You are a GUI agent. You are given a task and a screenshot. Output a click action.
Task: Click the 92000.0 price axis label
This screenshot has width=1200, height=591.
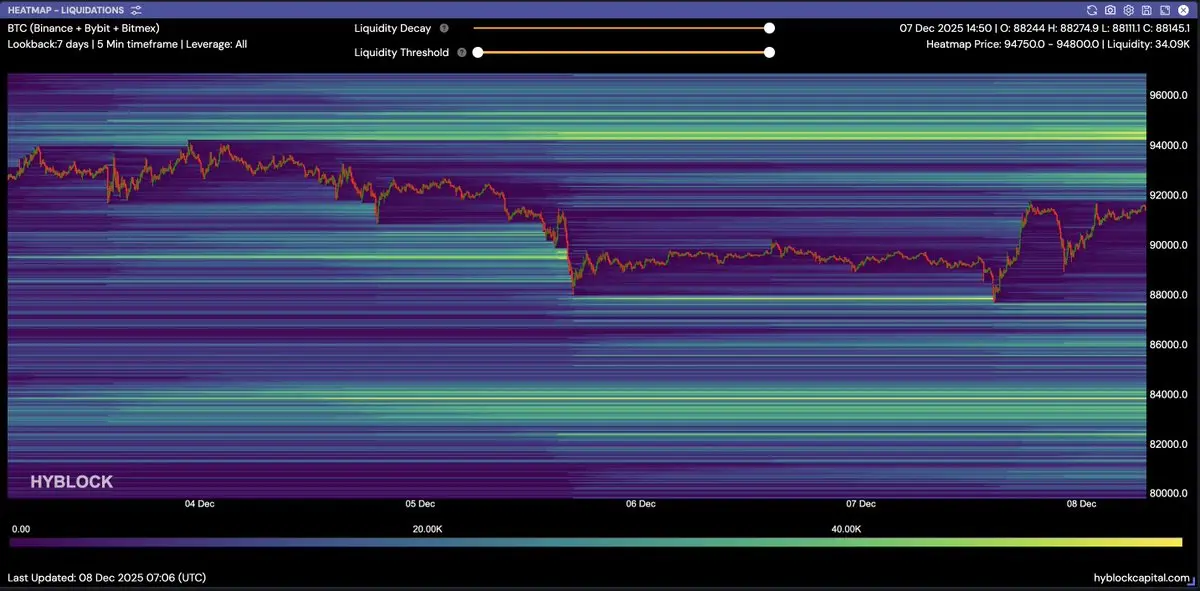click(1168, 195)
